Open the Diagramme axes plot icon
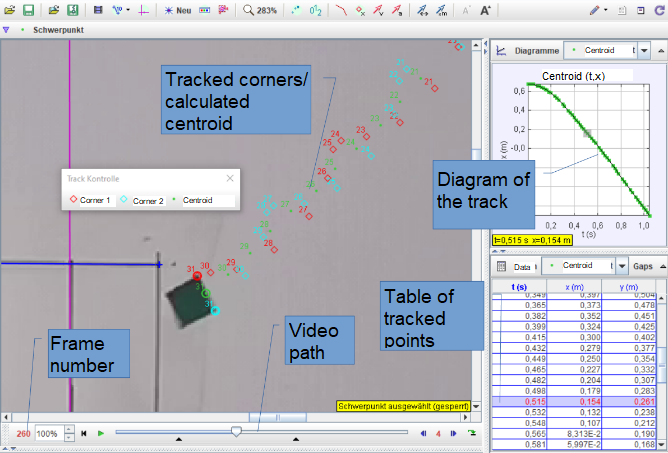 [501, 51]
